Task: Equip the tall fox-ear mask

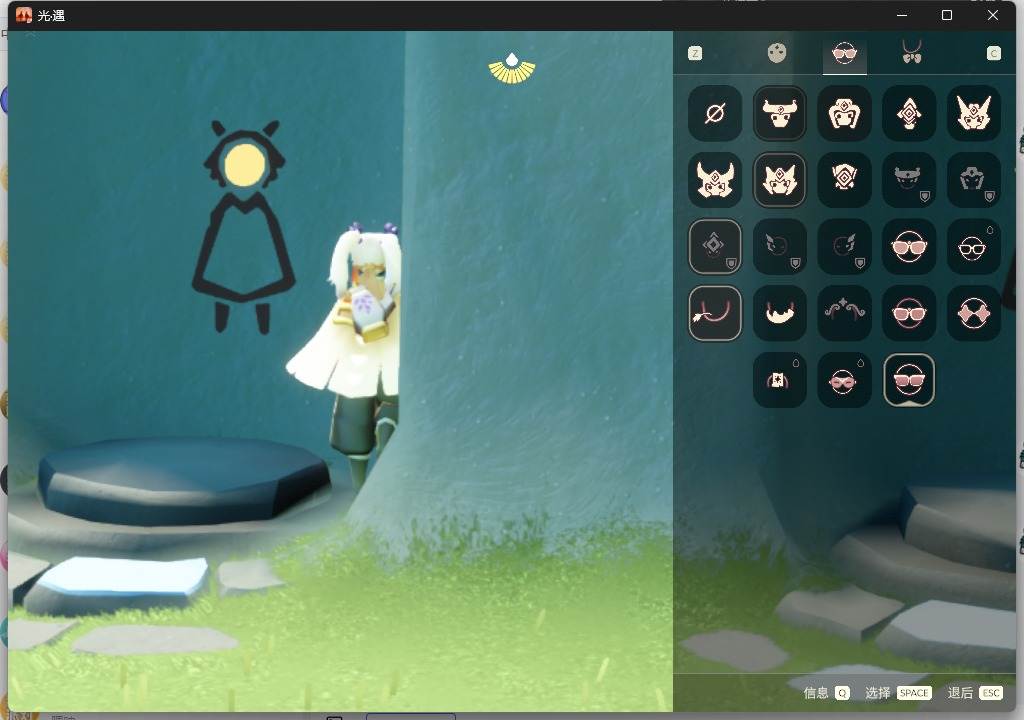Action: coord(973,114)
